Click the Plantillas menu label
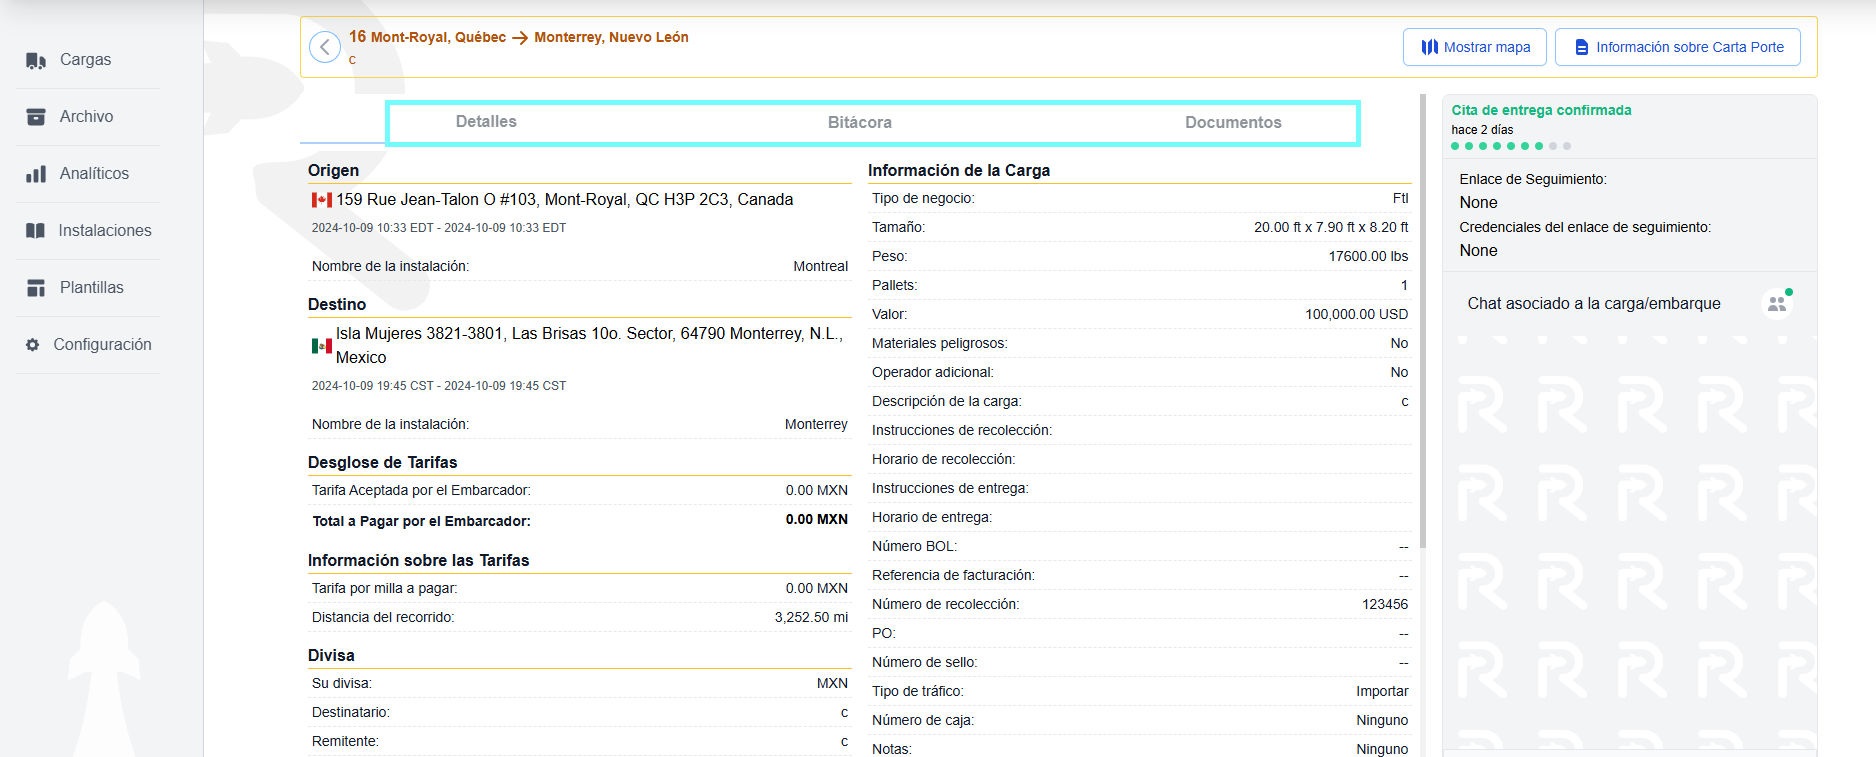The width and height of the screenshot is (1876, 757). (92, 288)
